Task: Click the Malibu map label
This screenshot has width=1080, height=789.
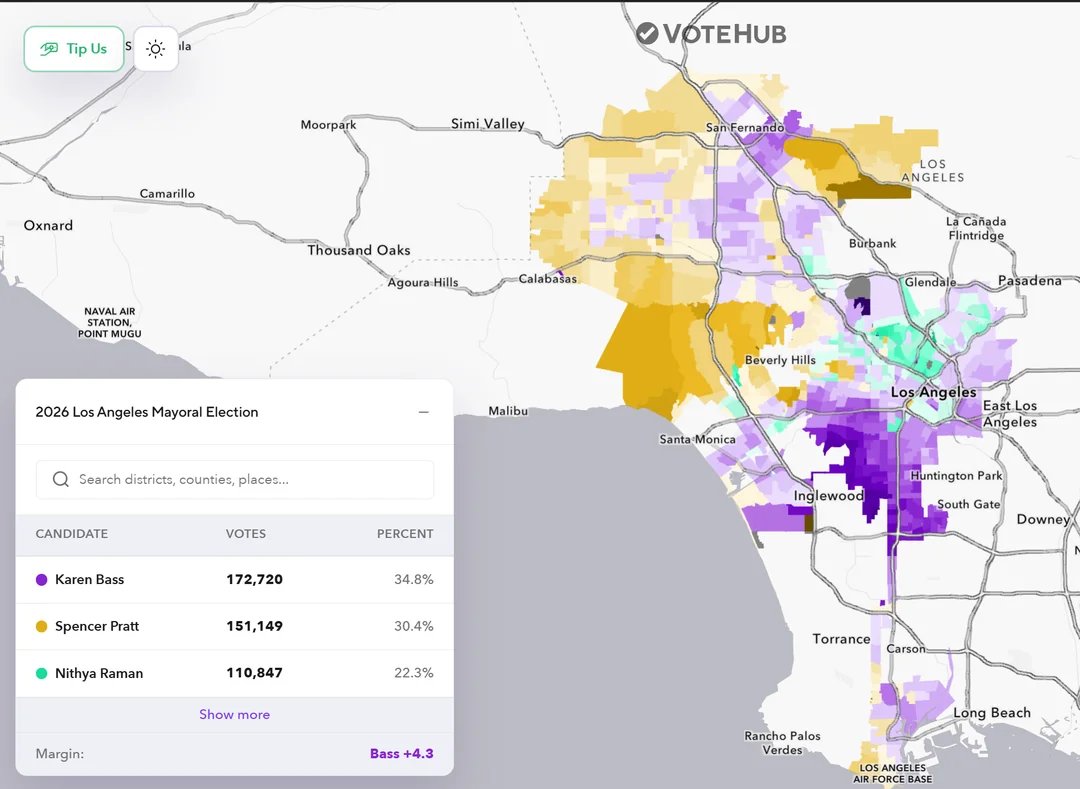Action: [x=508, y=411]
